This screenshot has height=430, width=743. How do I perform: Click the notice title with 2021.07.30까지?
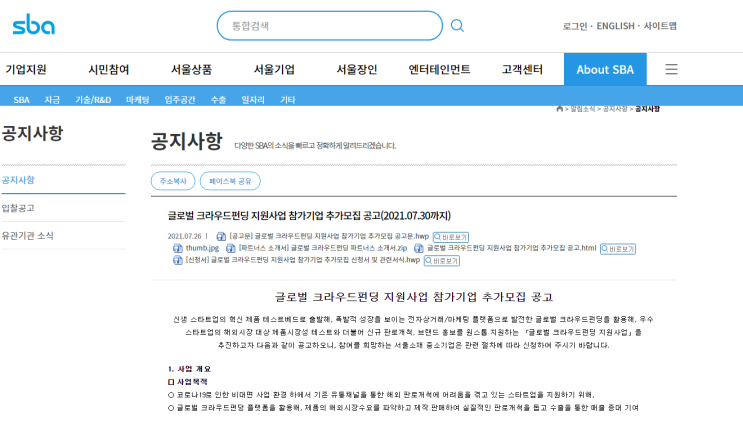[309, 216]
